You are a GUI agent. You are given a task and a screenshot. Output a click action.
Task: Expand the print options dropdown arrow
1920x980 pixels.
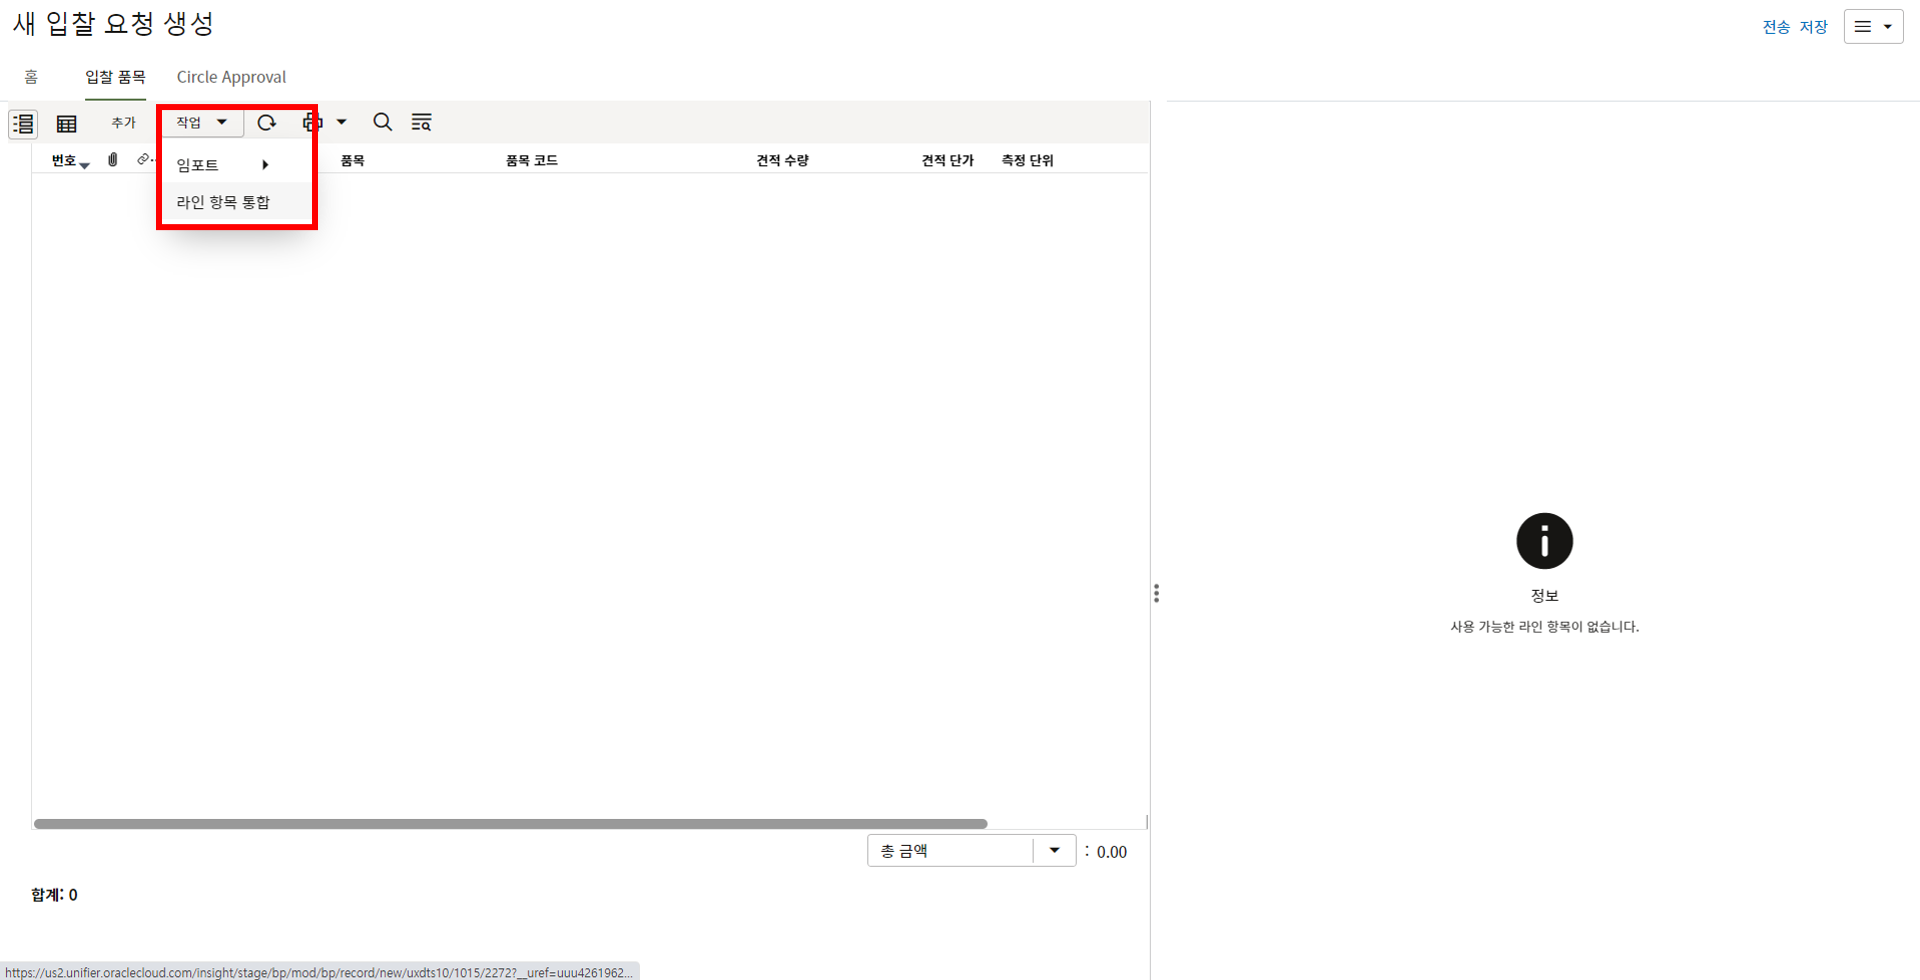tap(341, 122)
